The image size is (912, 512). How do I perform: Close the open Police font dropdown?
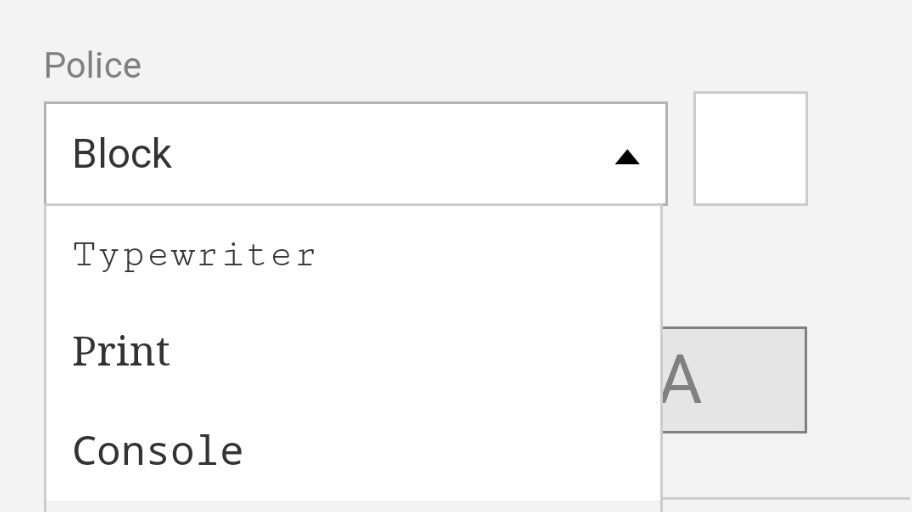tap(627, 157)
